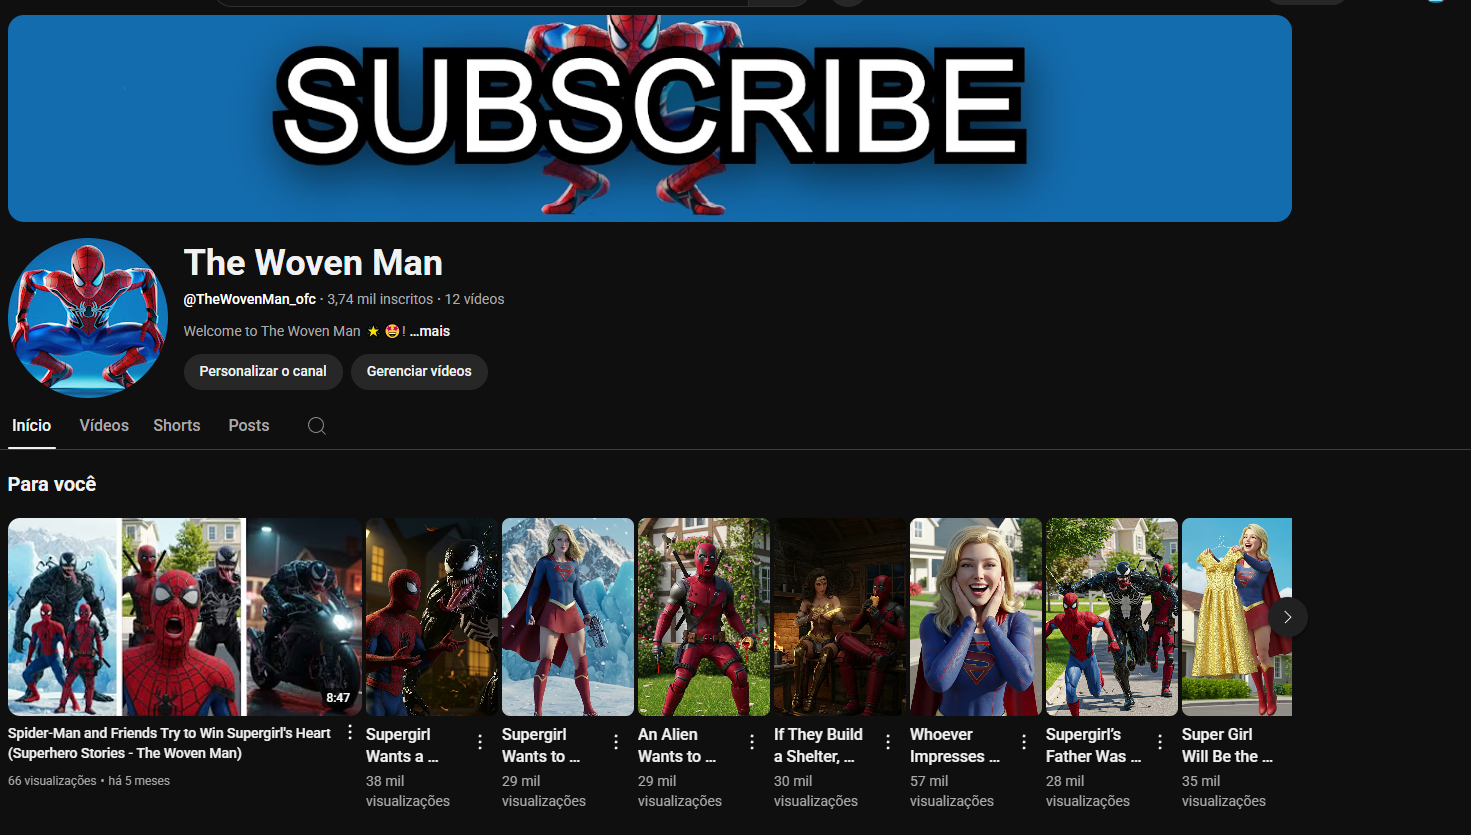Click the channel name "The Woven Man"
The width and height of the screenshot is (1471, 835).
(313, 263)
